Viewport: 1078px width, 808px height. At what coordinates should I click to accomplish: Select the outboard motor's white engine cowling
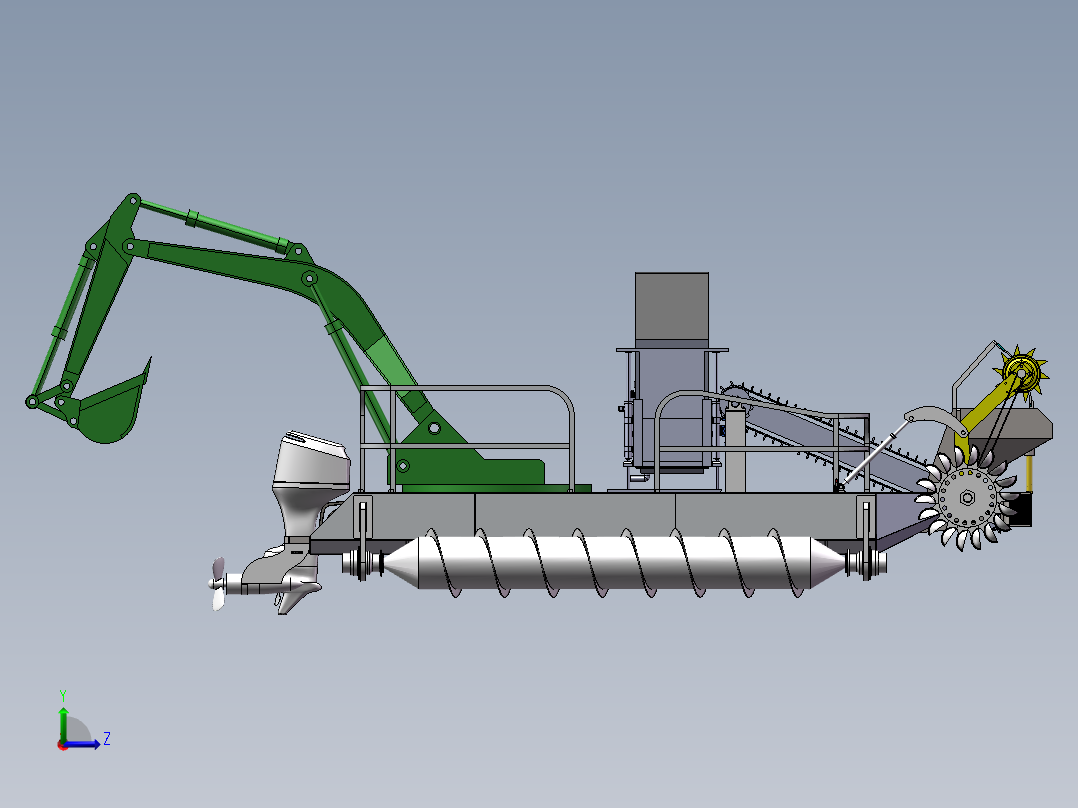point(312,461)
